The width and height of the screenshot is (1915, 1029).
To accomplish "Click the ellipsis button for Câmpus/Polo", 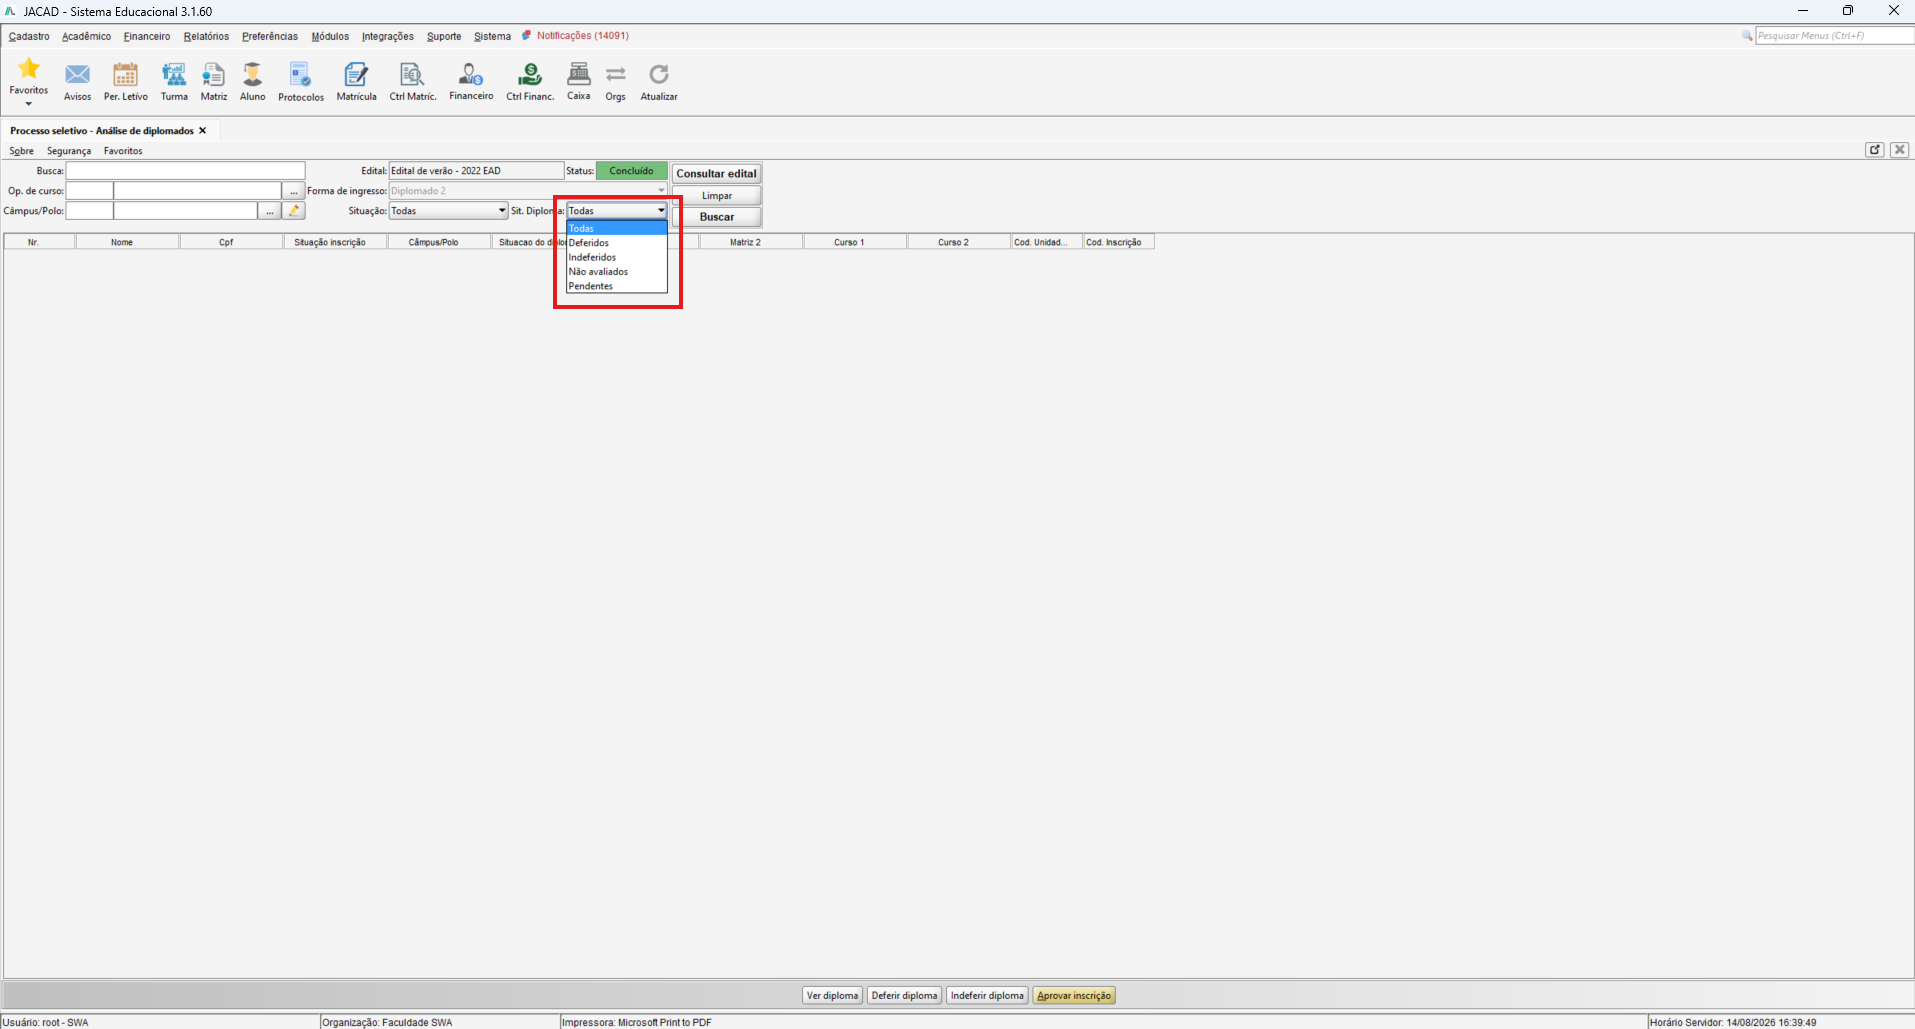I will pyautogui.click(x=269, y=211).
